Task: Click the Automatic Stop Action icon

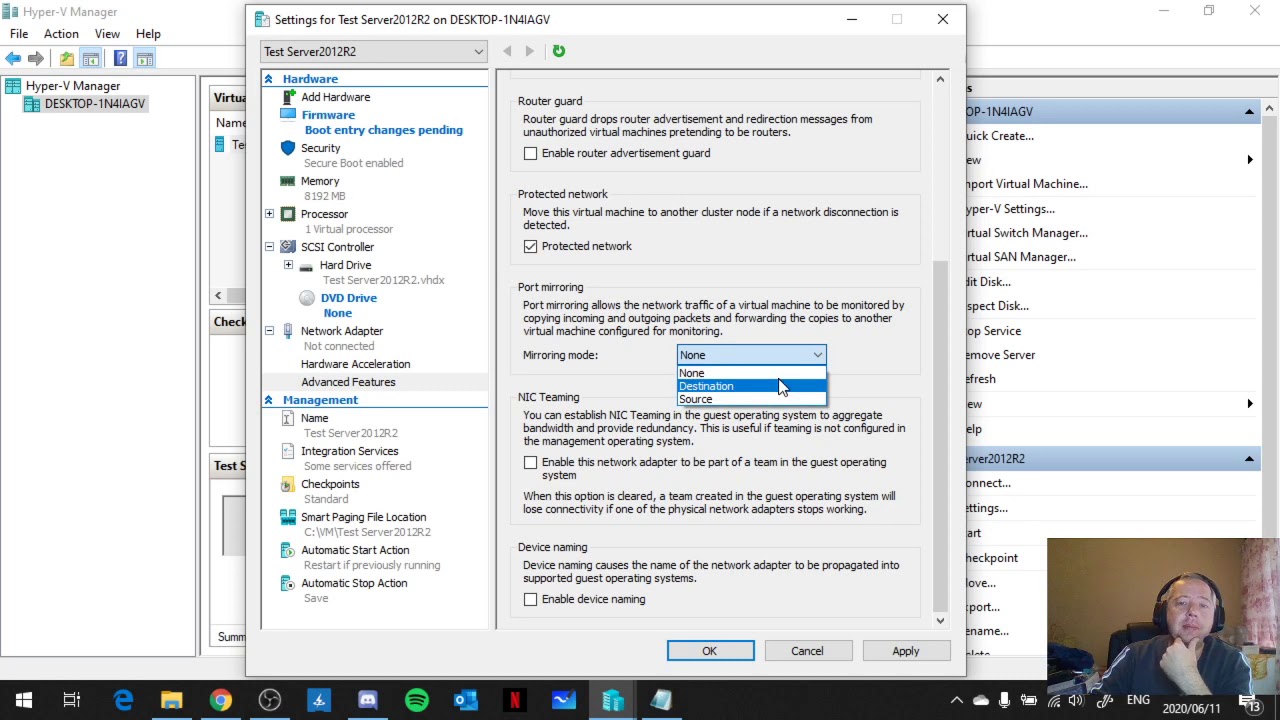Action: pos(288,583)
